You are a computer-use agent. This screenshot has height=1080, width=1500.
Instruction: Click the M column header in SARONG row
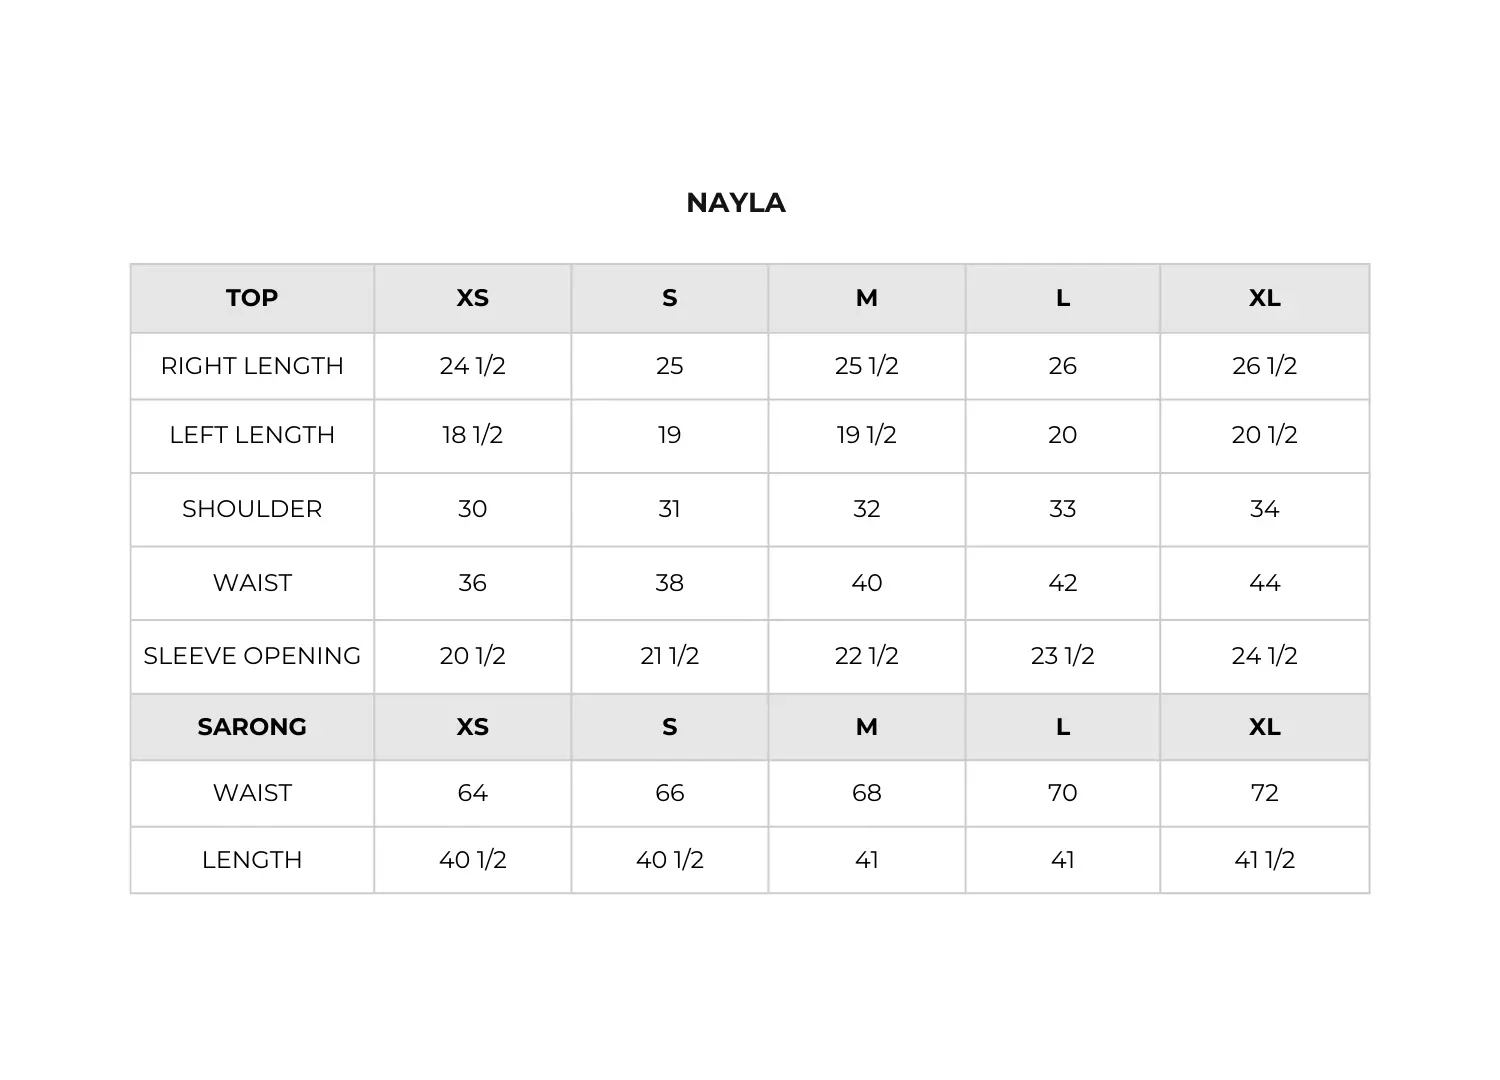(866, 727)
